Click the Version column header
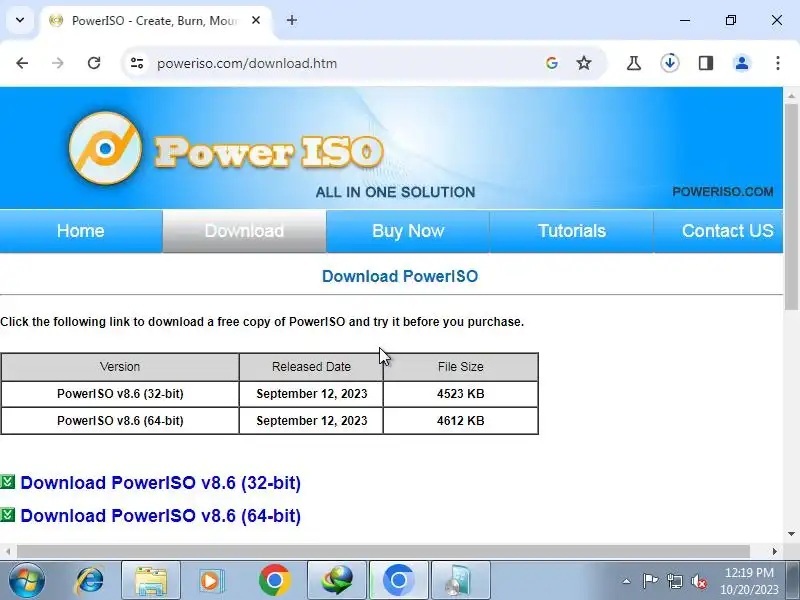This screenshot has width=800, height=600. (x=120, y=367)
